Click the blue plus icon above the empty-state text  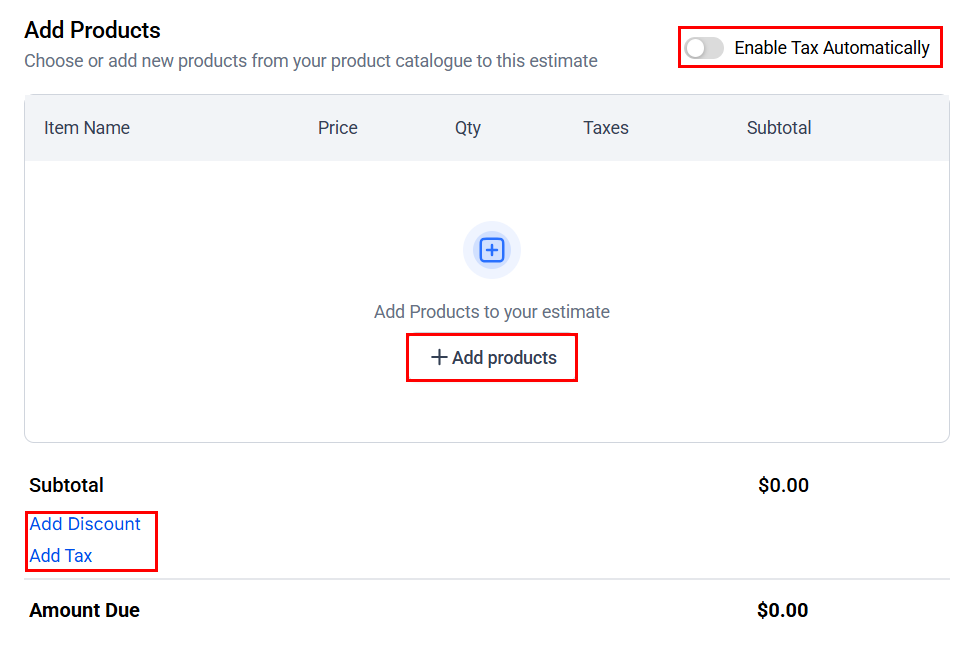point(491,250)
